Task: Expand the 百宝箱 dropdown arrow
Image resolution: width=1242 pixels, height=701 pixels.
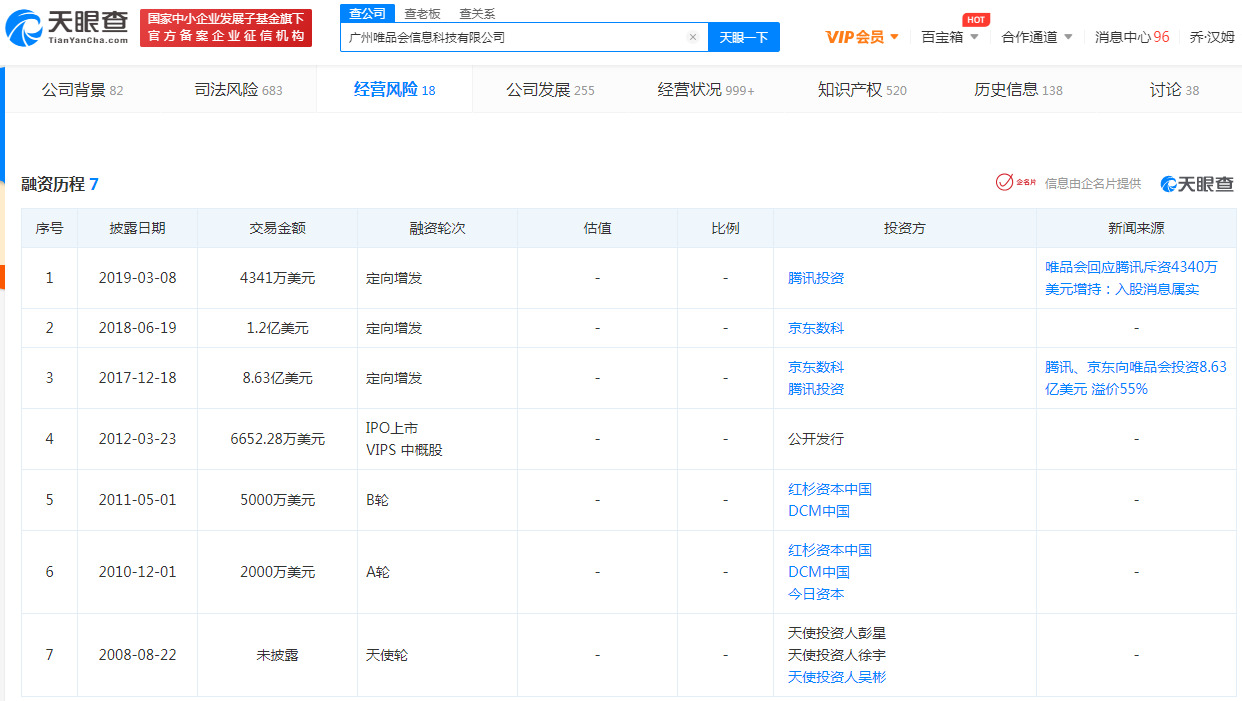Action: point(974,37)
